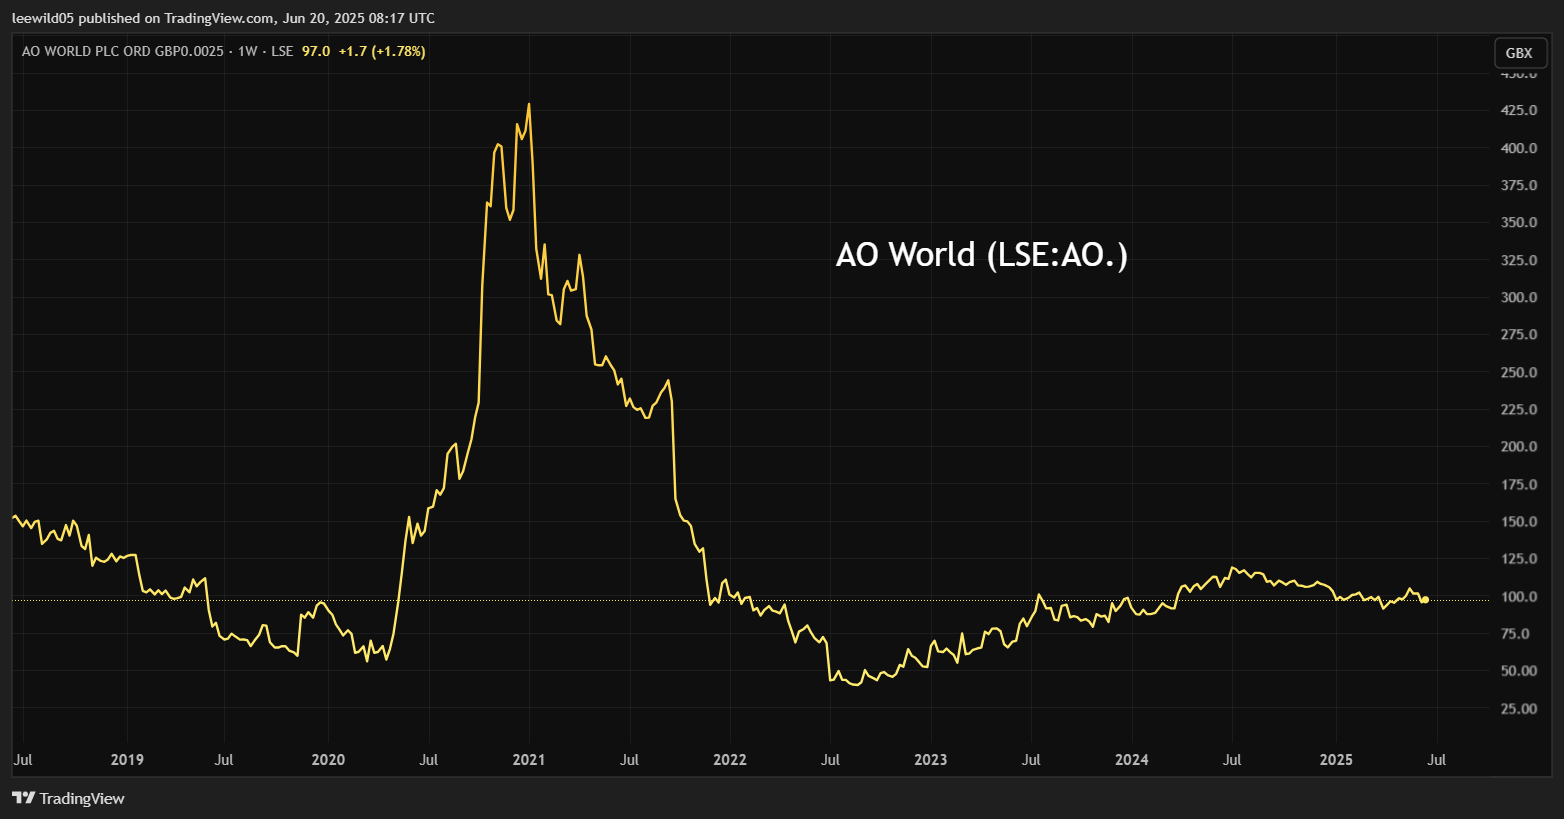Click the 125.0 price axis label

pyautogui.click(x=1519, y=559)
